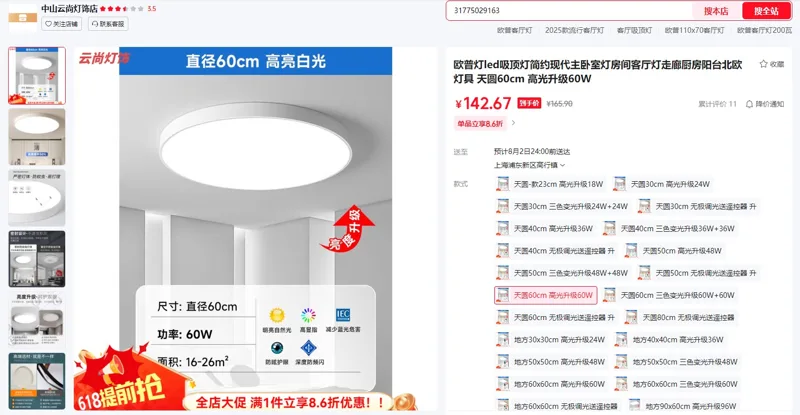The width and height of the screenshot is (800, 415).
Task: Click the selected variant 天圆60cm 高光升级60W
Action: pos(545,296)
